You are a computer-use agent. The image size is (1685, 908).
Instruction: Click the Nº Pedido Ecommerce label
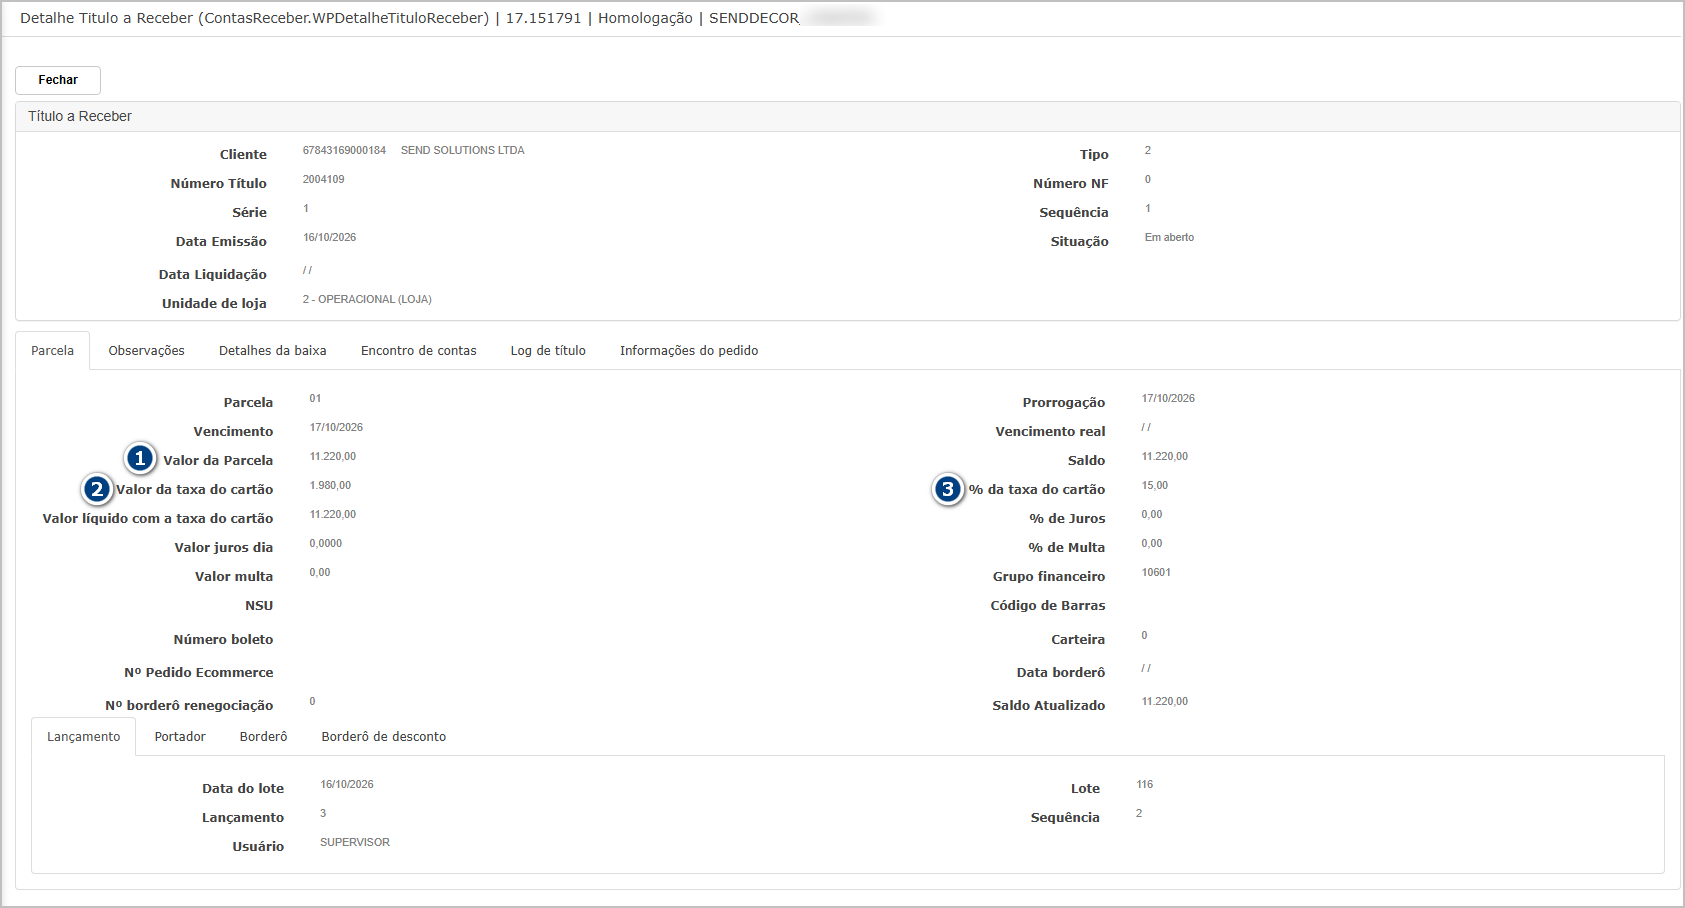click(199, 673)
